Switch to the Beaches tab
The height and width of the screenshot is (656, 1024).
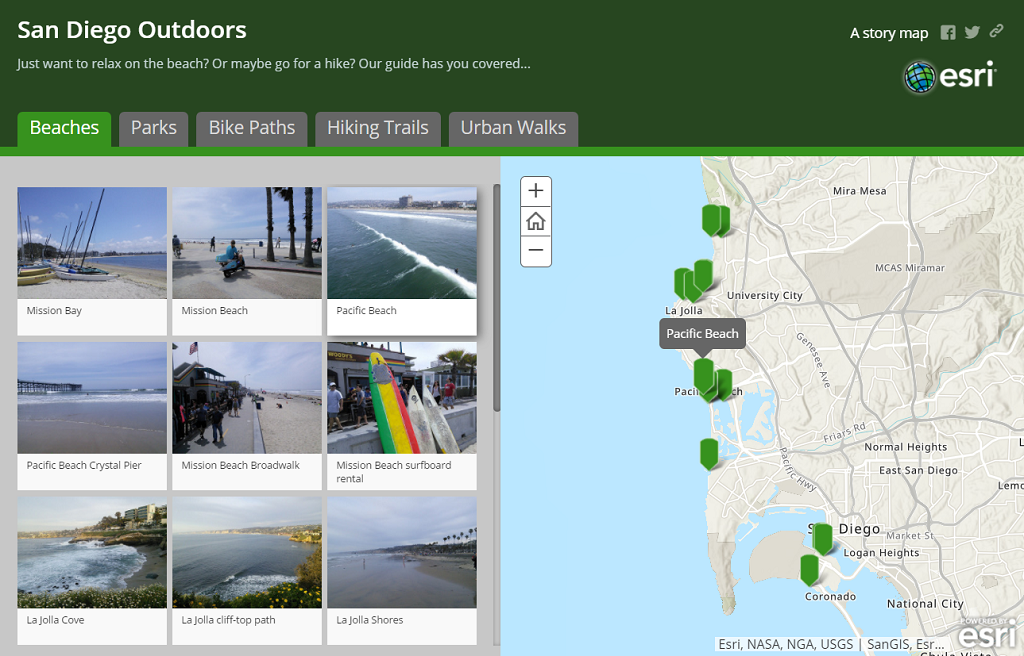64,128
